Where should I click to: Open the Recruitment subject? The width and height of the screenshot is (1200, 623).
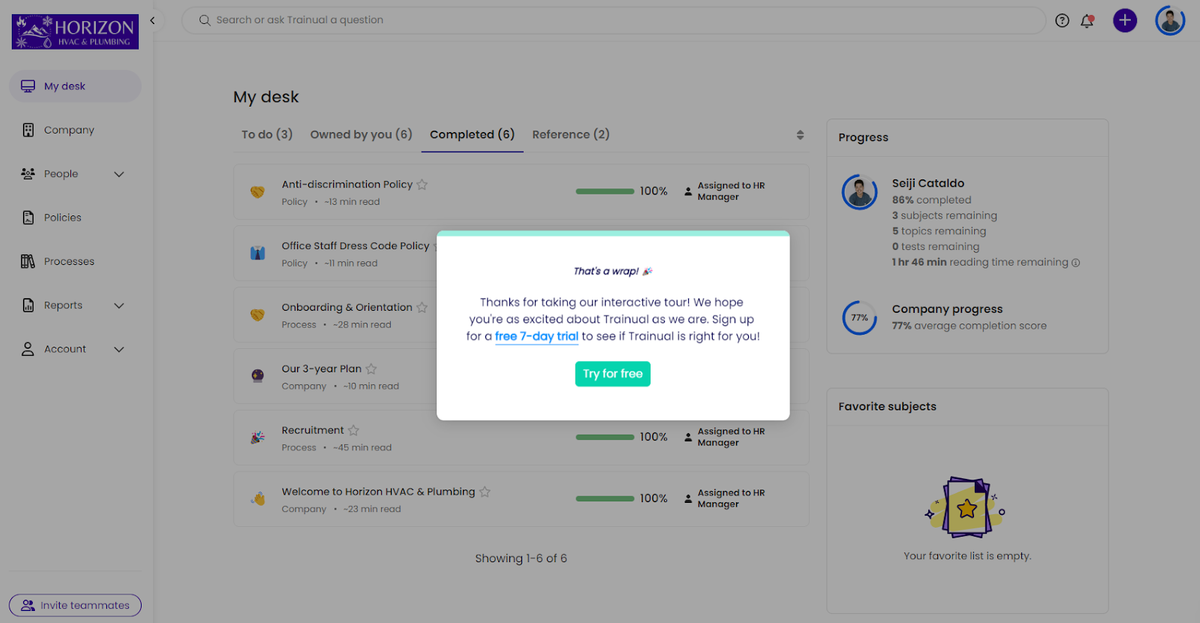click(x=313, y=431)
